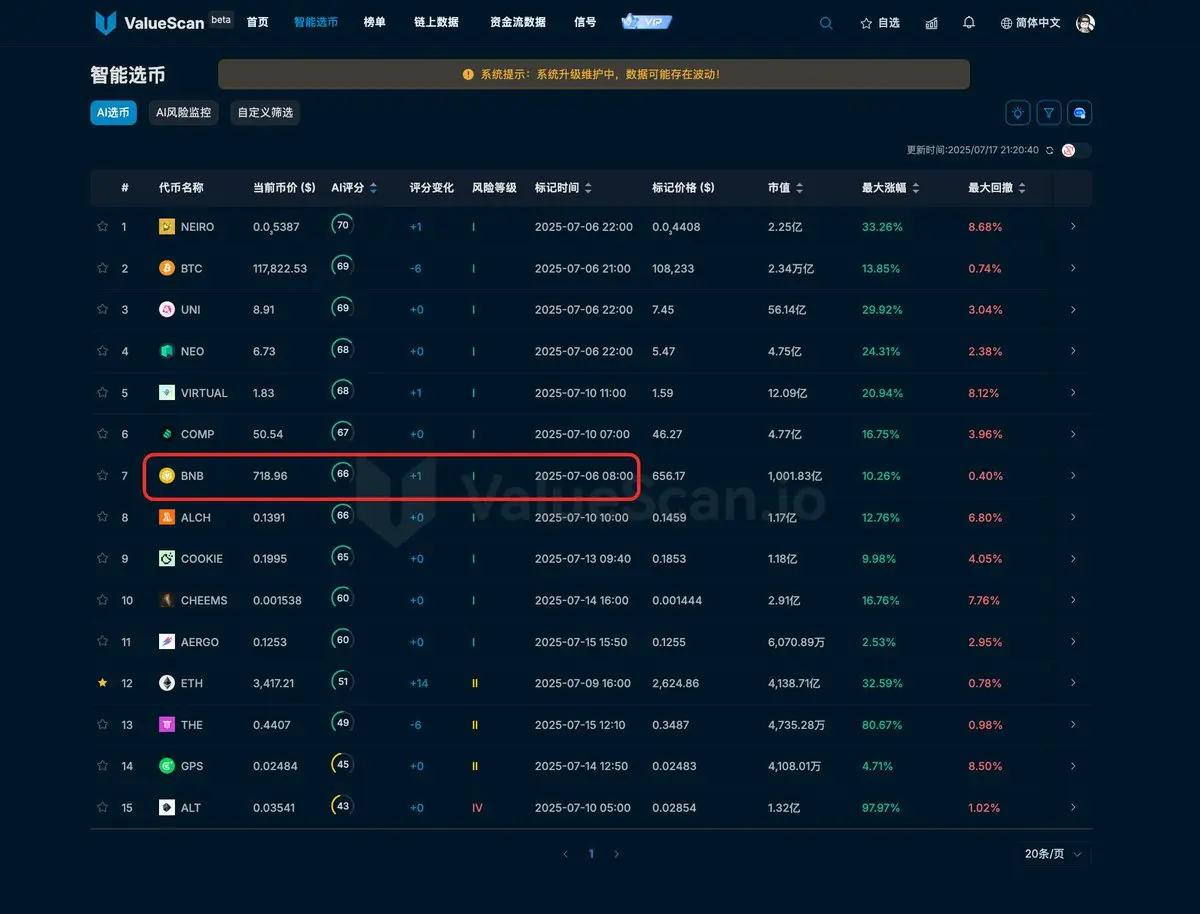Star VIRTUAL as a favorite

(x=102, y=393)
